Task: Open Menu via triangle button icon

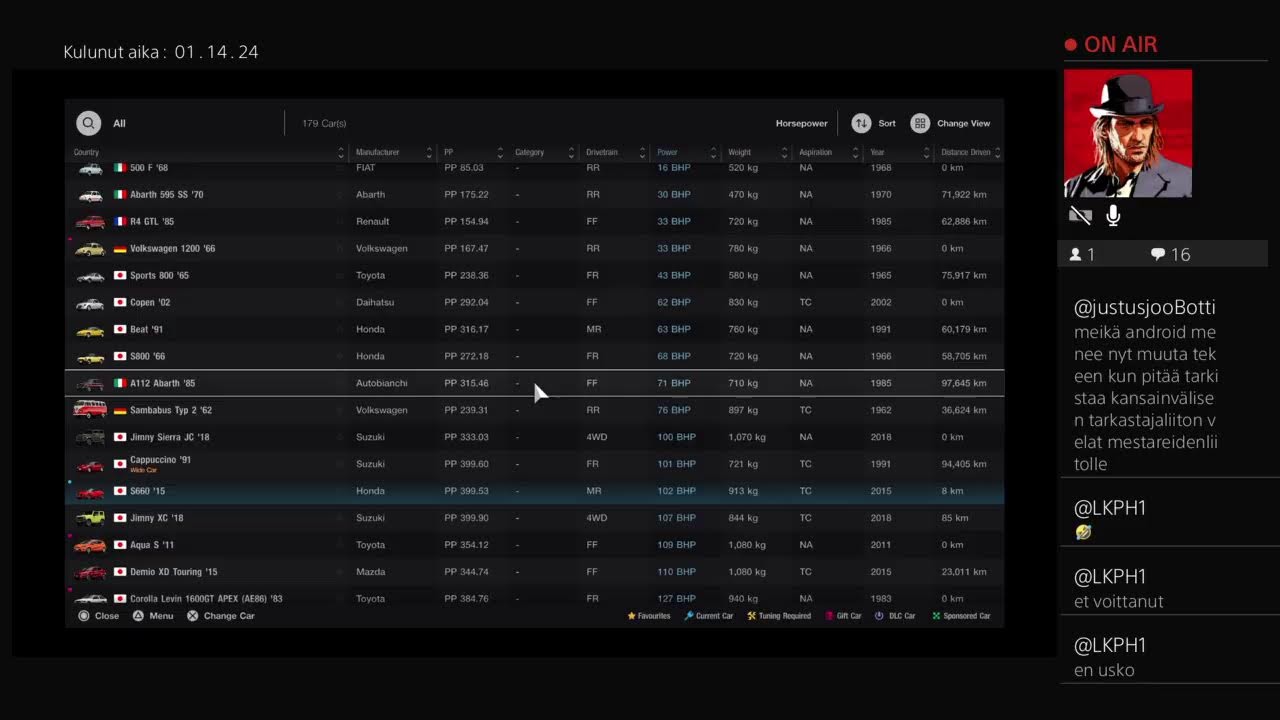Action: (139, 616)
